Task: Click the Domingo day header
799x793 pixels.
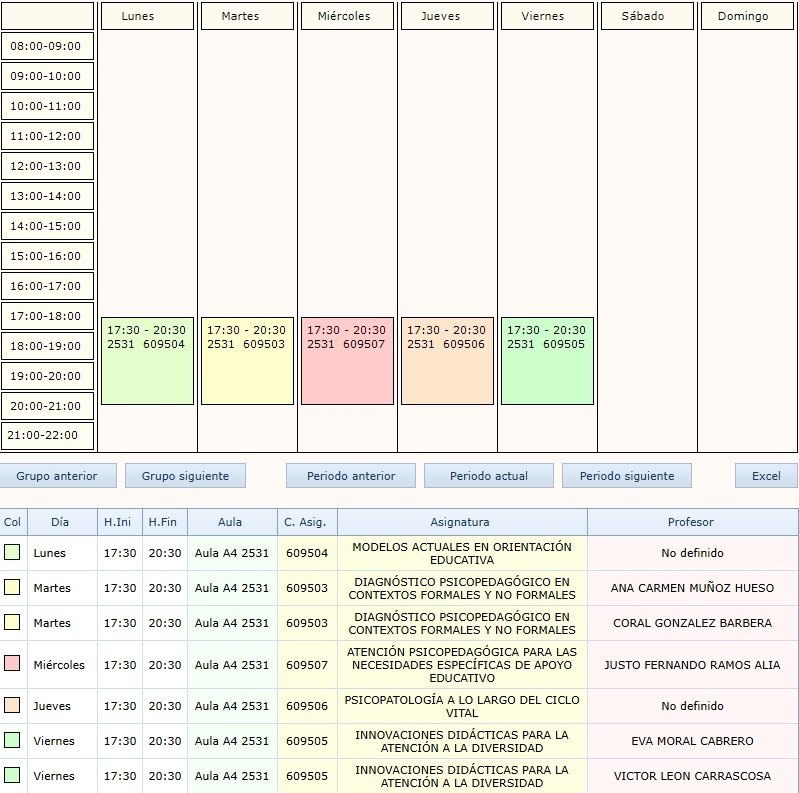Action: coord(747,16)
